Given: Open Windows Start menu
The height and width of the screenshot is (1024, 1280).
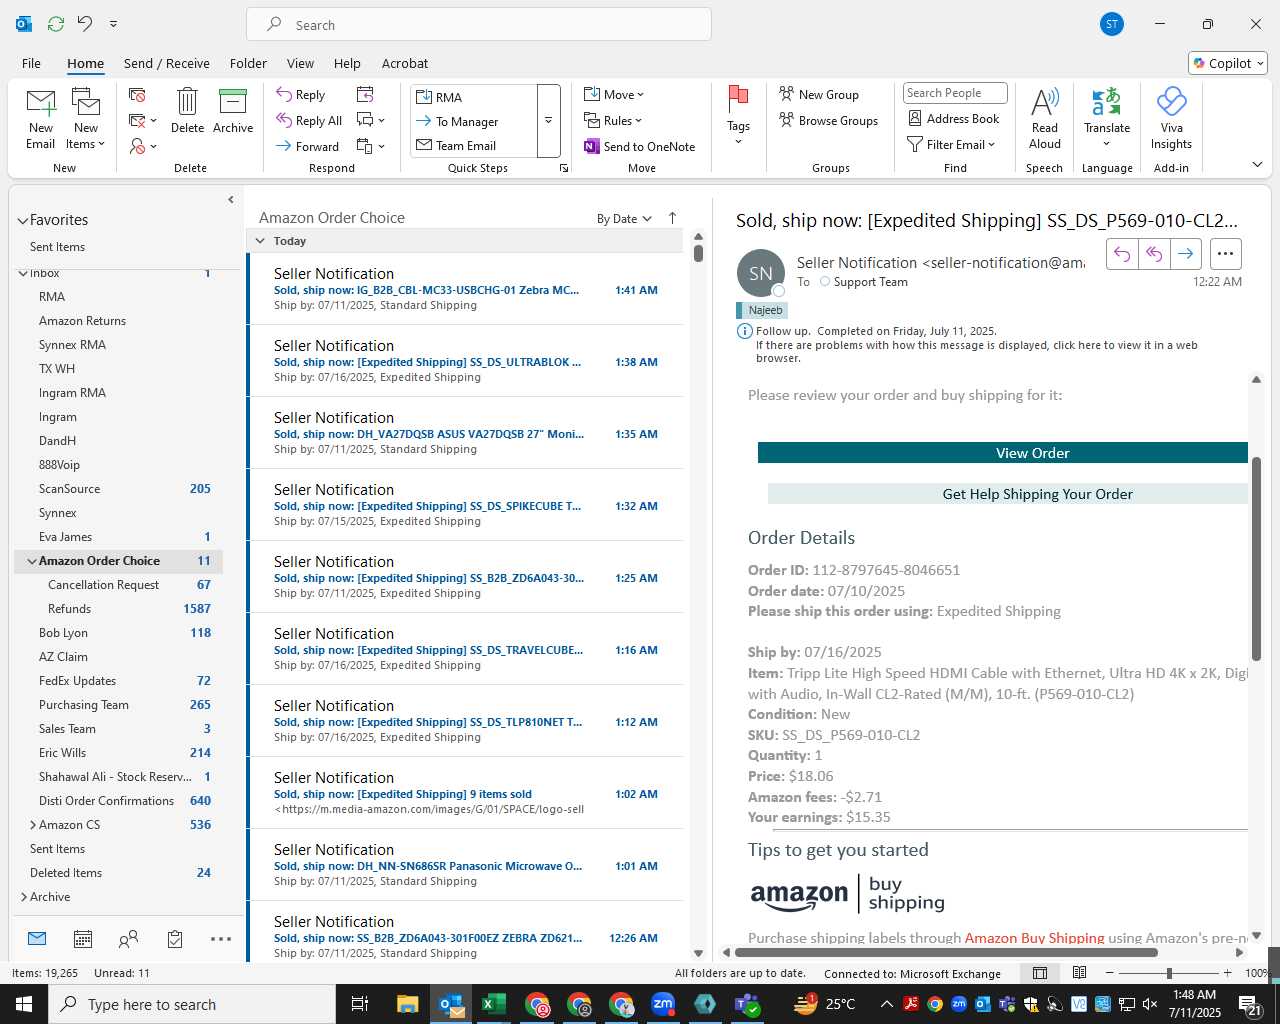Looking at the screenshot, I should (x=24, y=1004).
